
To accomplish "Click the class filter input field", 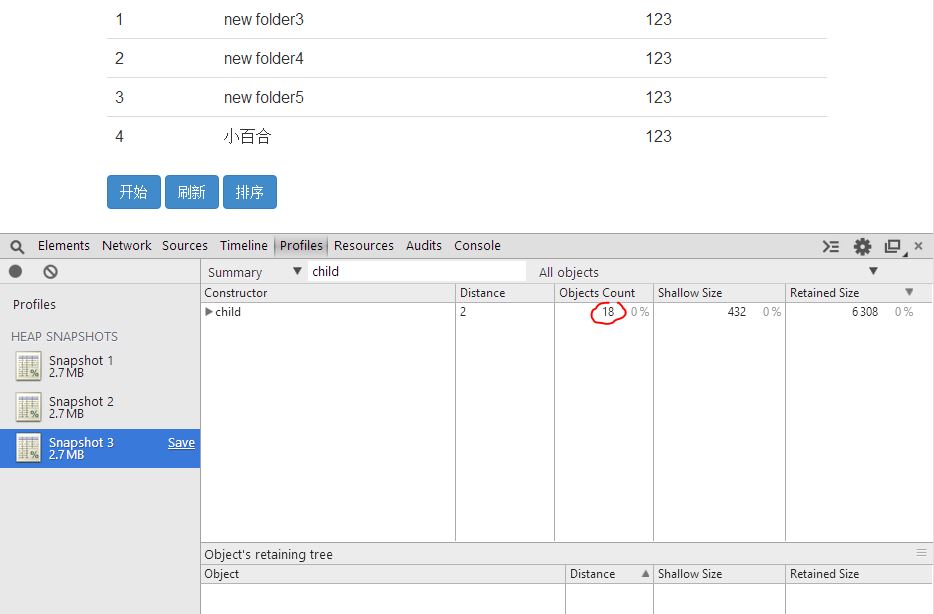I will point(416,272).
